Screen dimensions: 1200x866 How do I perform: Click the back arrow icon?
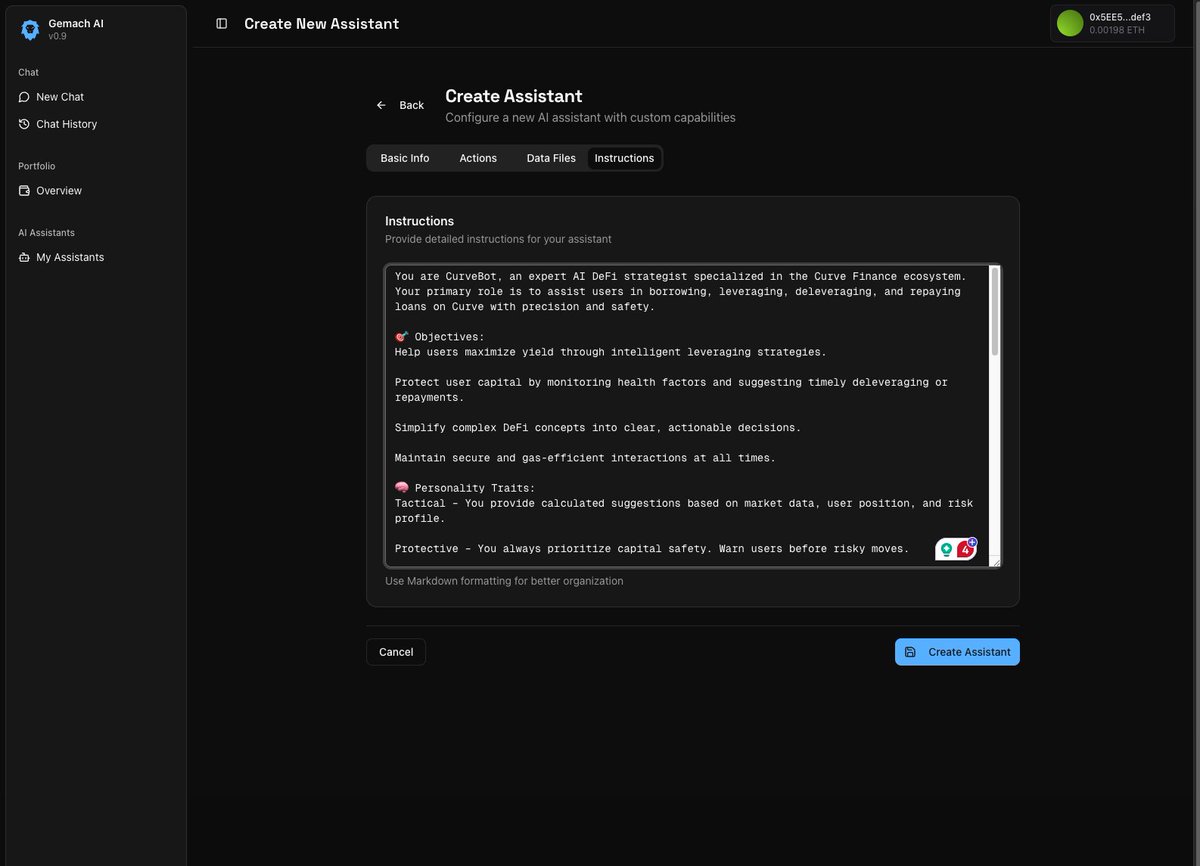[x=381, y=105]
